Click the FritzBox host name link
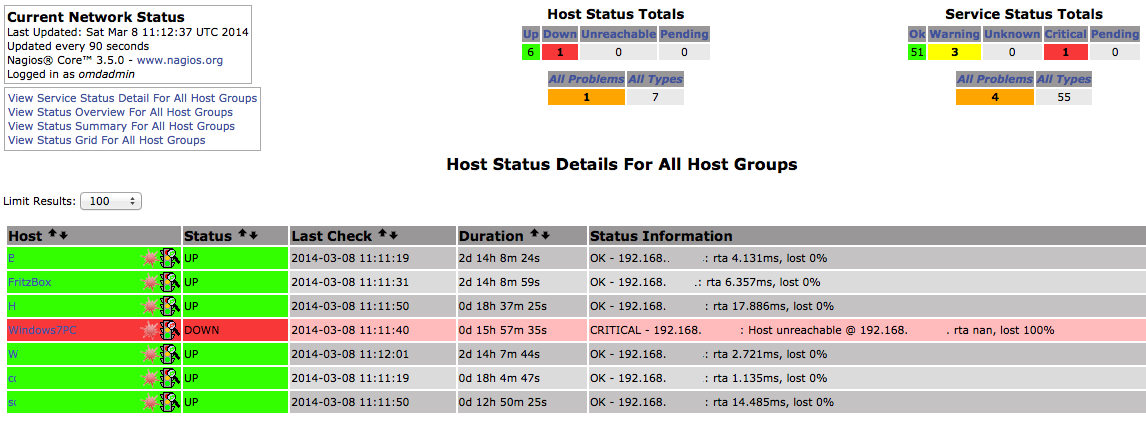1146x425 pixels. point(29,282)
